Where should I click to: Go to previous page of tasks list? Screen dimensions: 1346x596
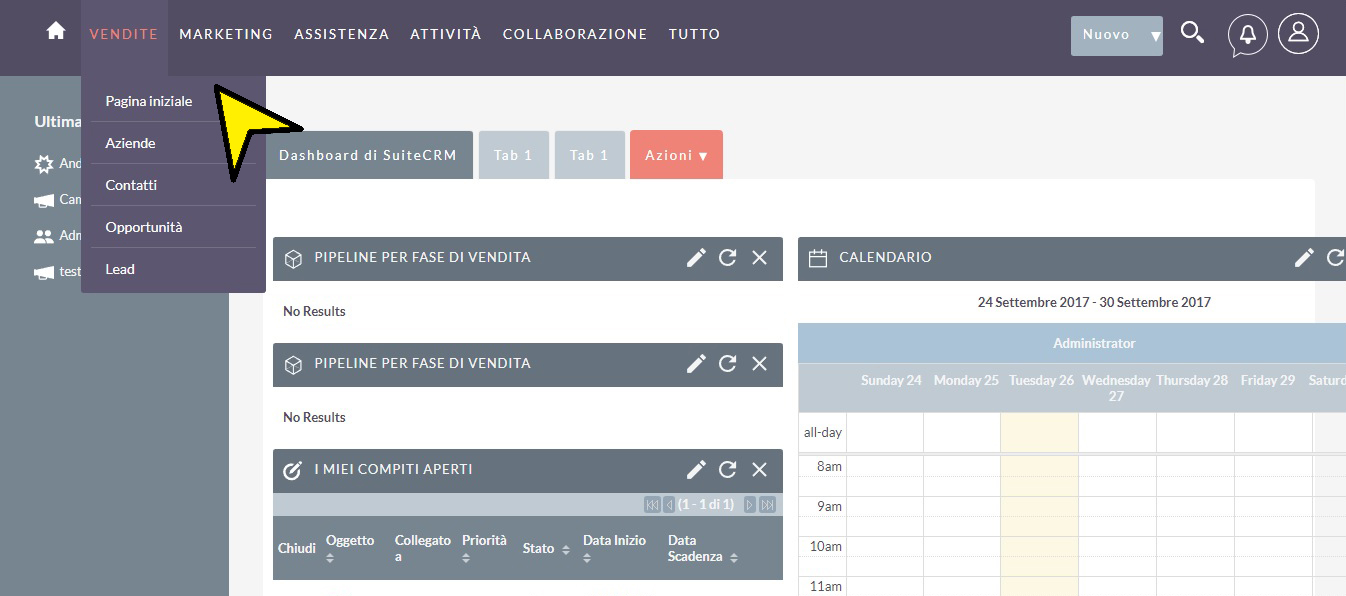[x=668, y=505]
